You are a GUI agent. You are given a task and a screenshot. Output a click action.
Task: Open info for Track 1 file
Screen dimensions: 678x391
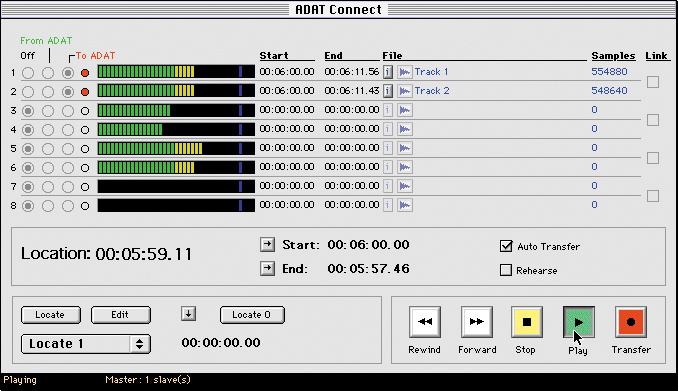tap(388, 72)
